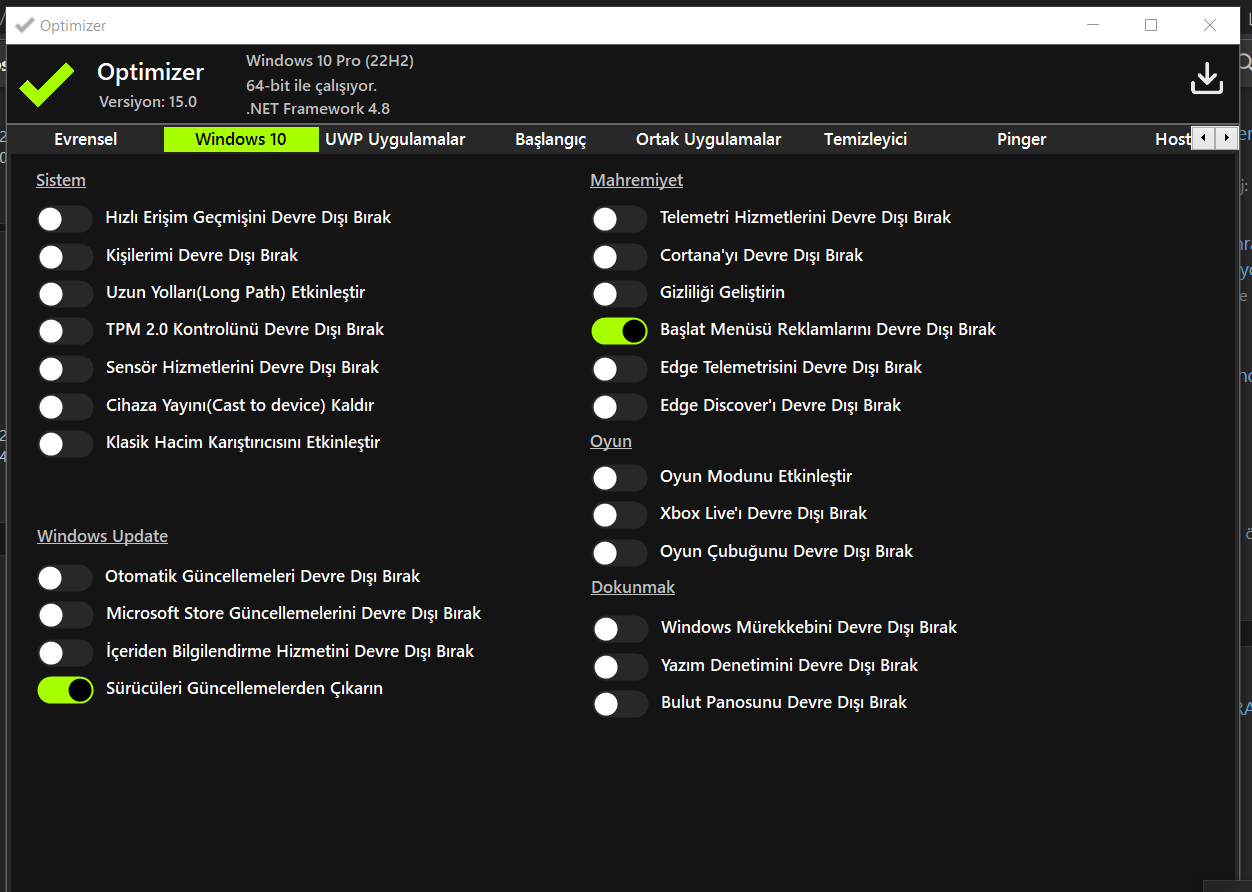Toggle Cortana'yı Devre Dışı Bırak switch
Viewport: 1252px width, 892px height.
click(x=619, y=256)
